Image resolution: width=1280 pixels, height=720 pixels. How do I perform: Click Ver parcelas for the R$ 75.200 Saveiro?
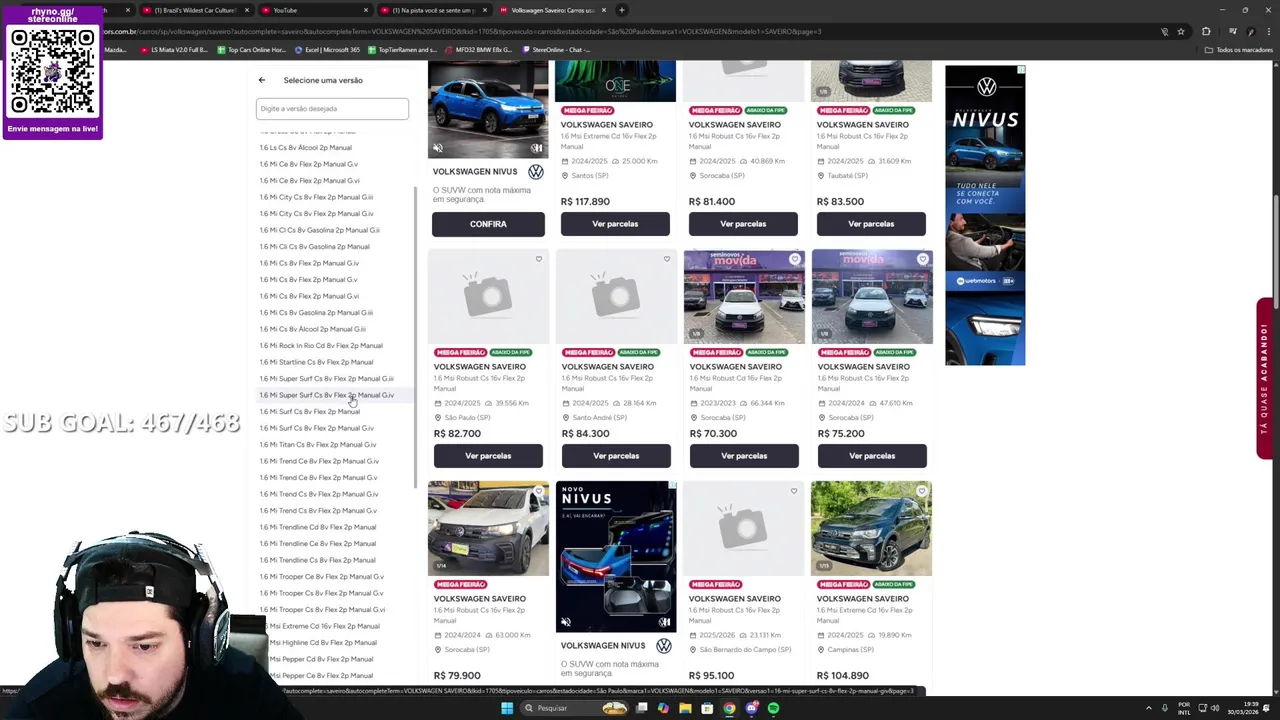click(x=872, y=456)
